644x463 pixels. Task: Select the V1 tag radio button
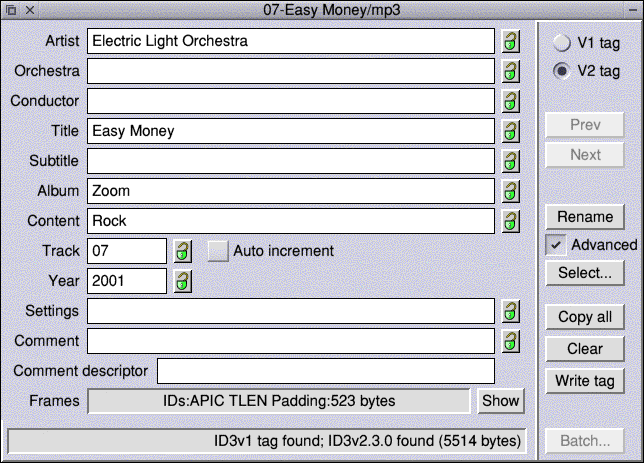pyautogui.click(x=561, y=43)
